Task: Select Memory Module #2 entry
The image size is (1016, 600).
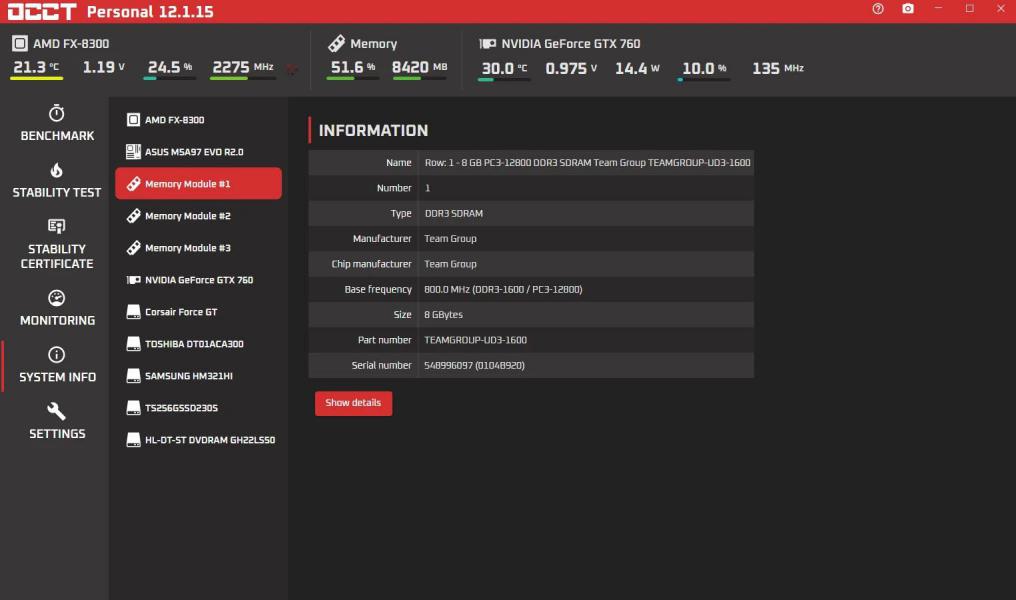Action: (x=198, y=216)
